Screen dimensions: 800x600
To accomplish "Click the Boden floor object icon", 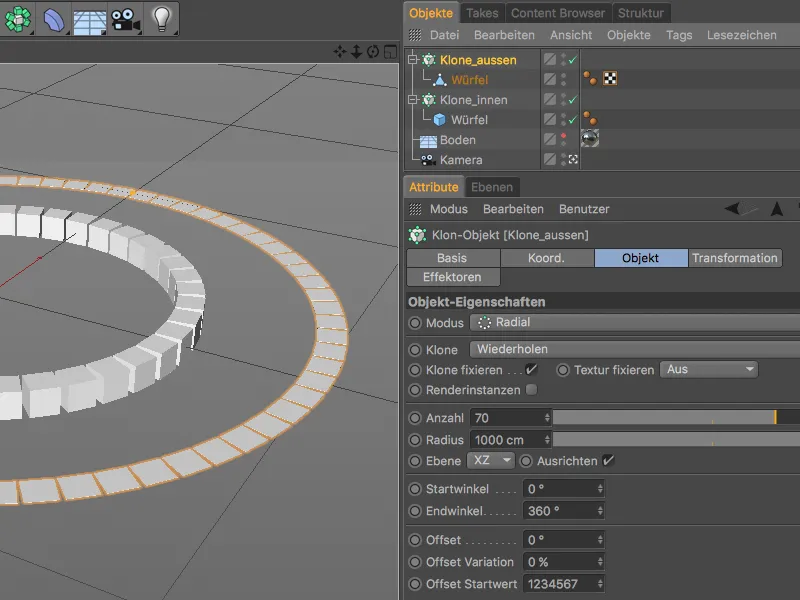I will tap(428, 140).
